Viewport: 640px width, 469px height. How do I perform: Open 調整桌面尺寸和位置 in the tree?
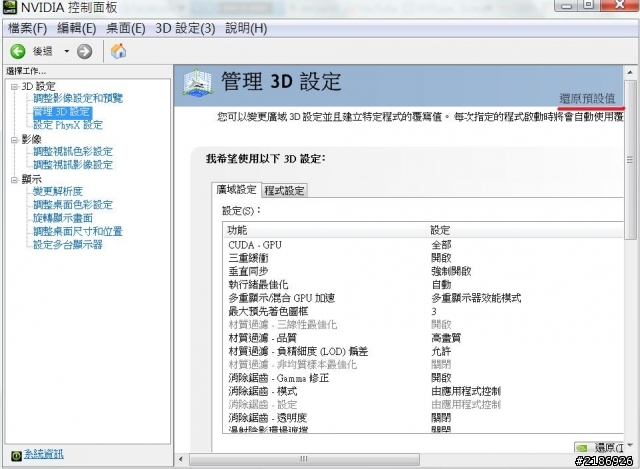78,231
